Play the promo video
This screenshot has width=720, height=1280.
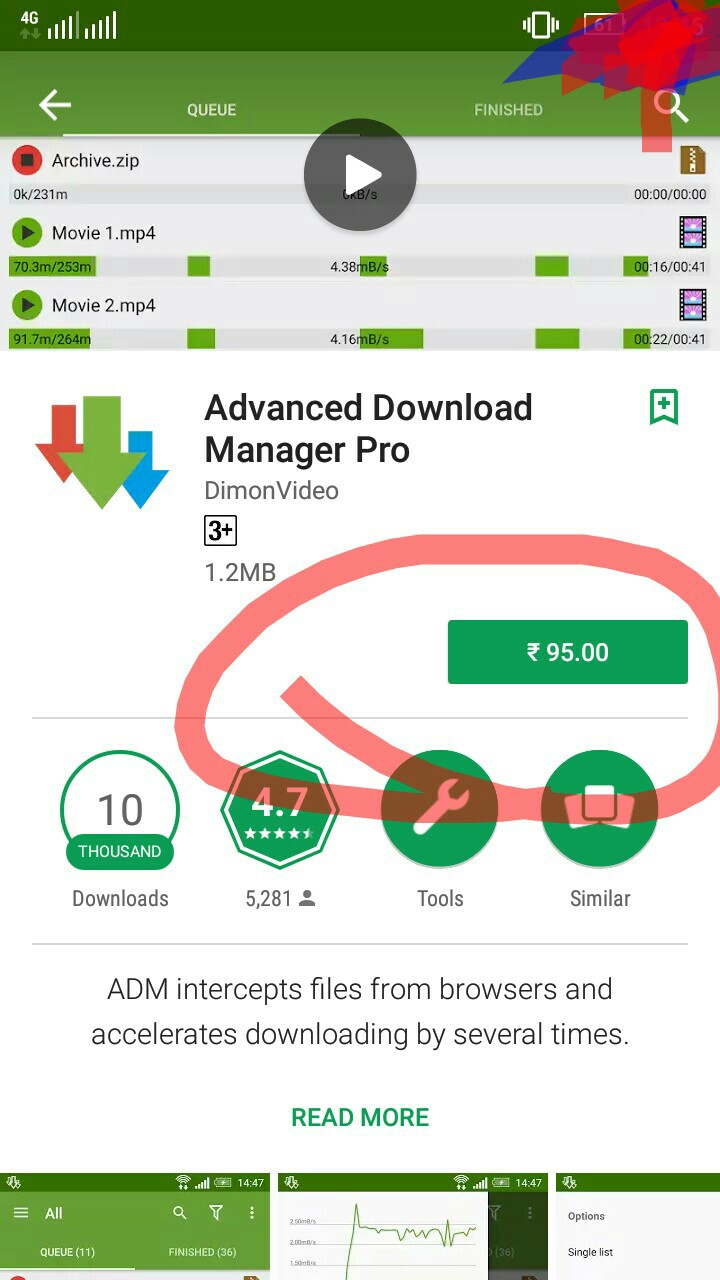360,175
